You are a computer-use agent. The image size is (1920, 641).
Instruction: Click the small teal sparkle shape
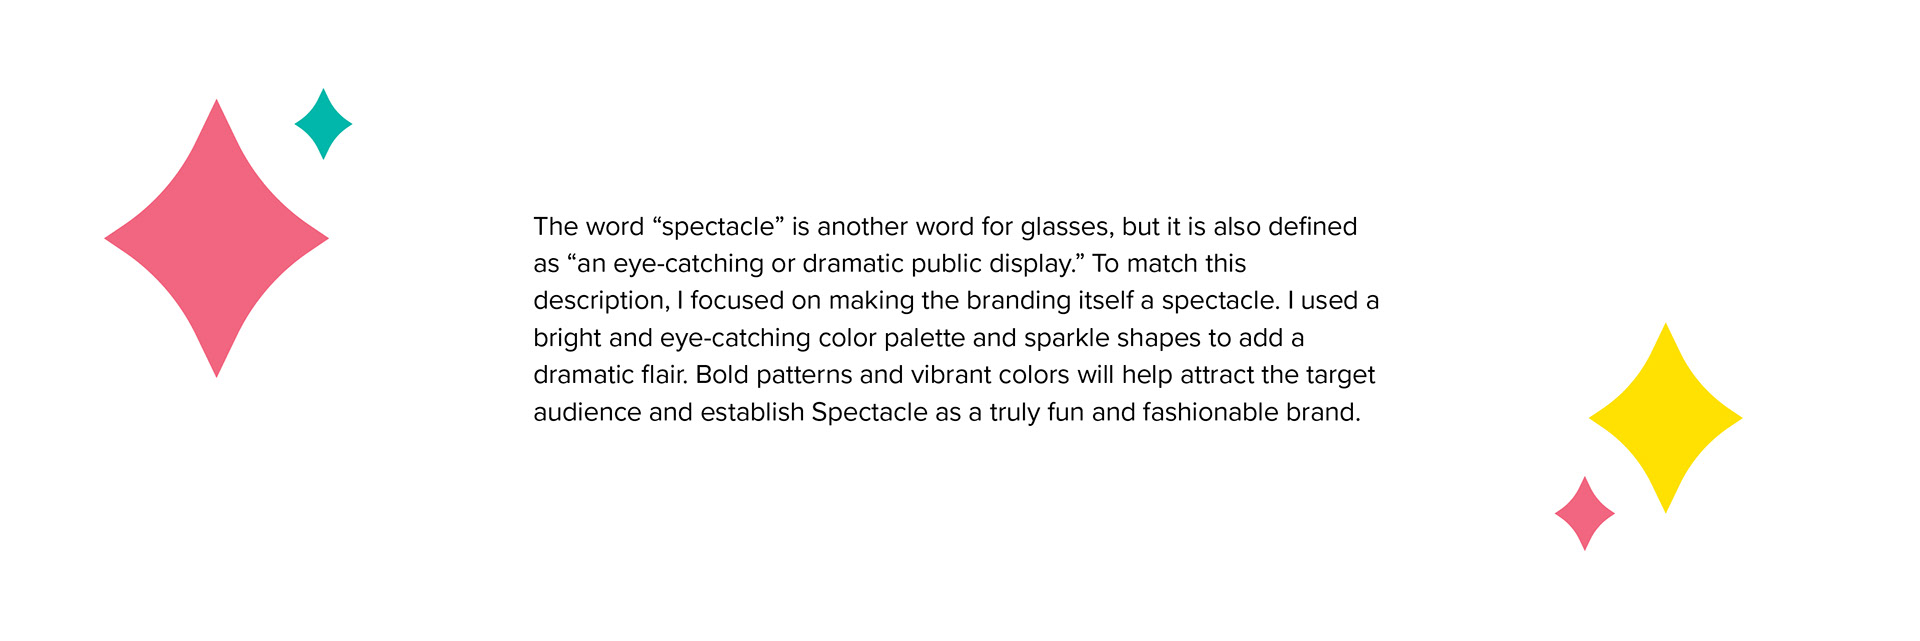(323, 124)
